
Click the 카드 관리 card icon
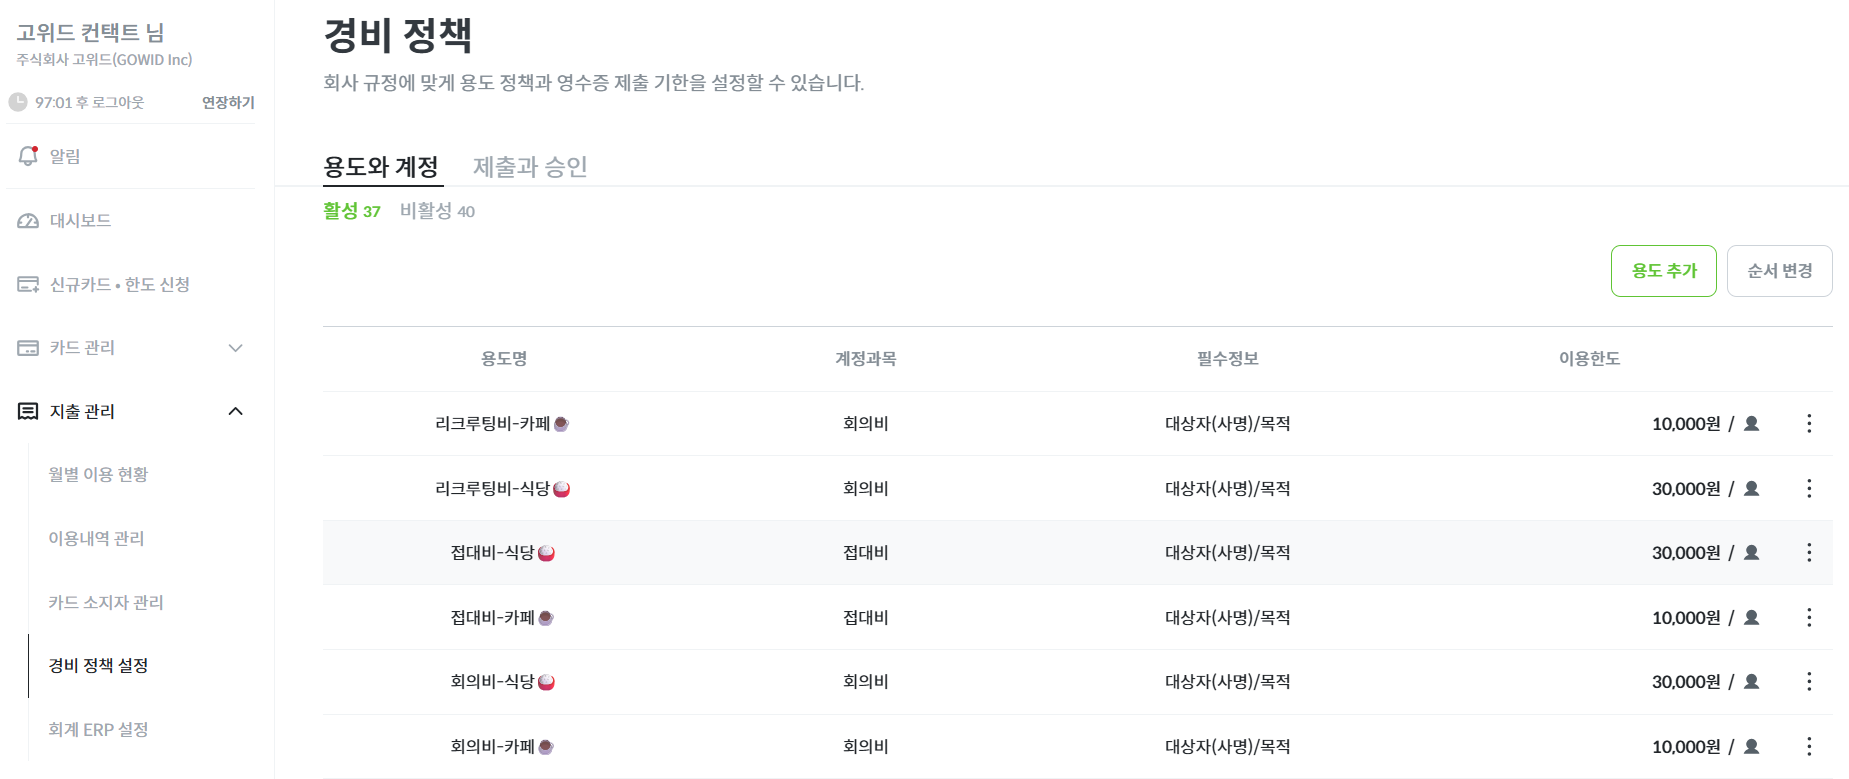pos(28,348)
